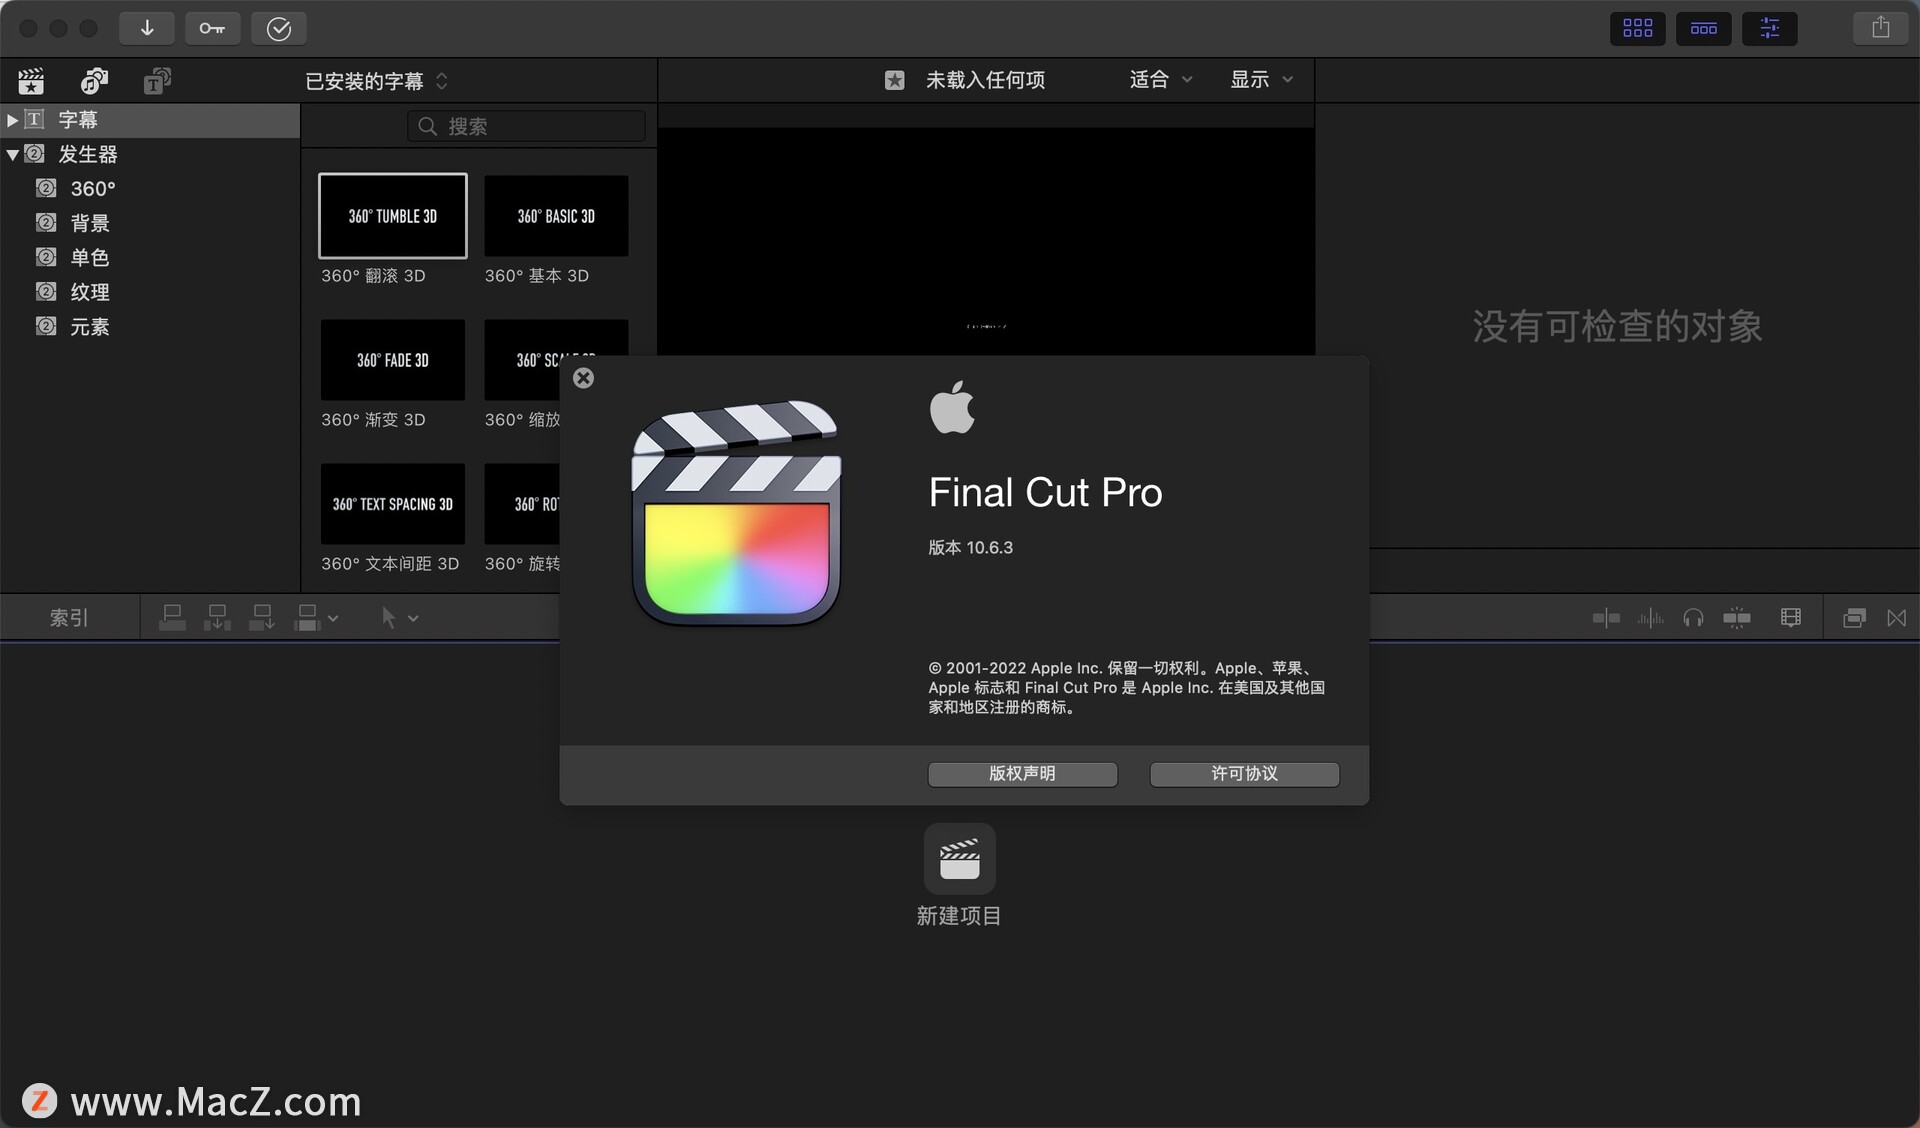Click 许可协议 button in about dialog
The width and height of the screenshot is (1920, 1128).
click(x=1243, y=772)
